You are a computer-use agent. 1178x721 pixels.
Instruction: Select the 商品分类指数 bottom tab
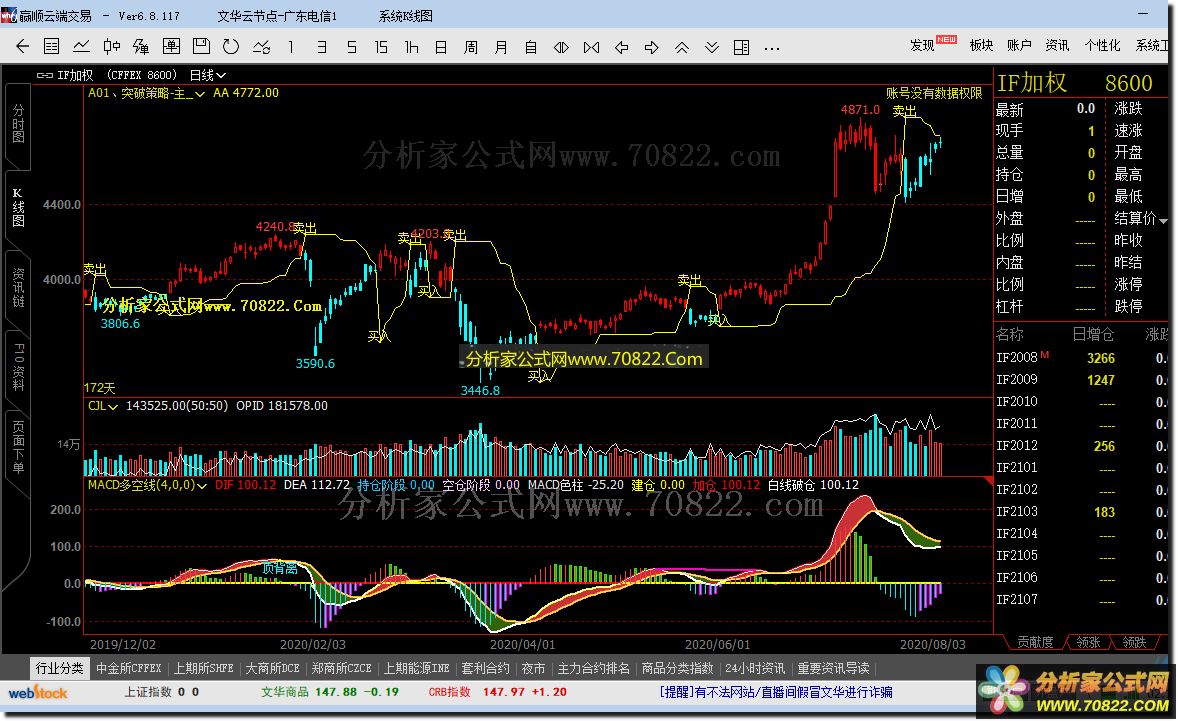click(677, 668)
